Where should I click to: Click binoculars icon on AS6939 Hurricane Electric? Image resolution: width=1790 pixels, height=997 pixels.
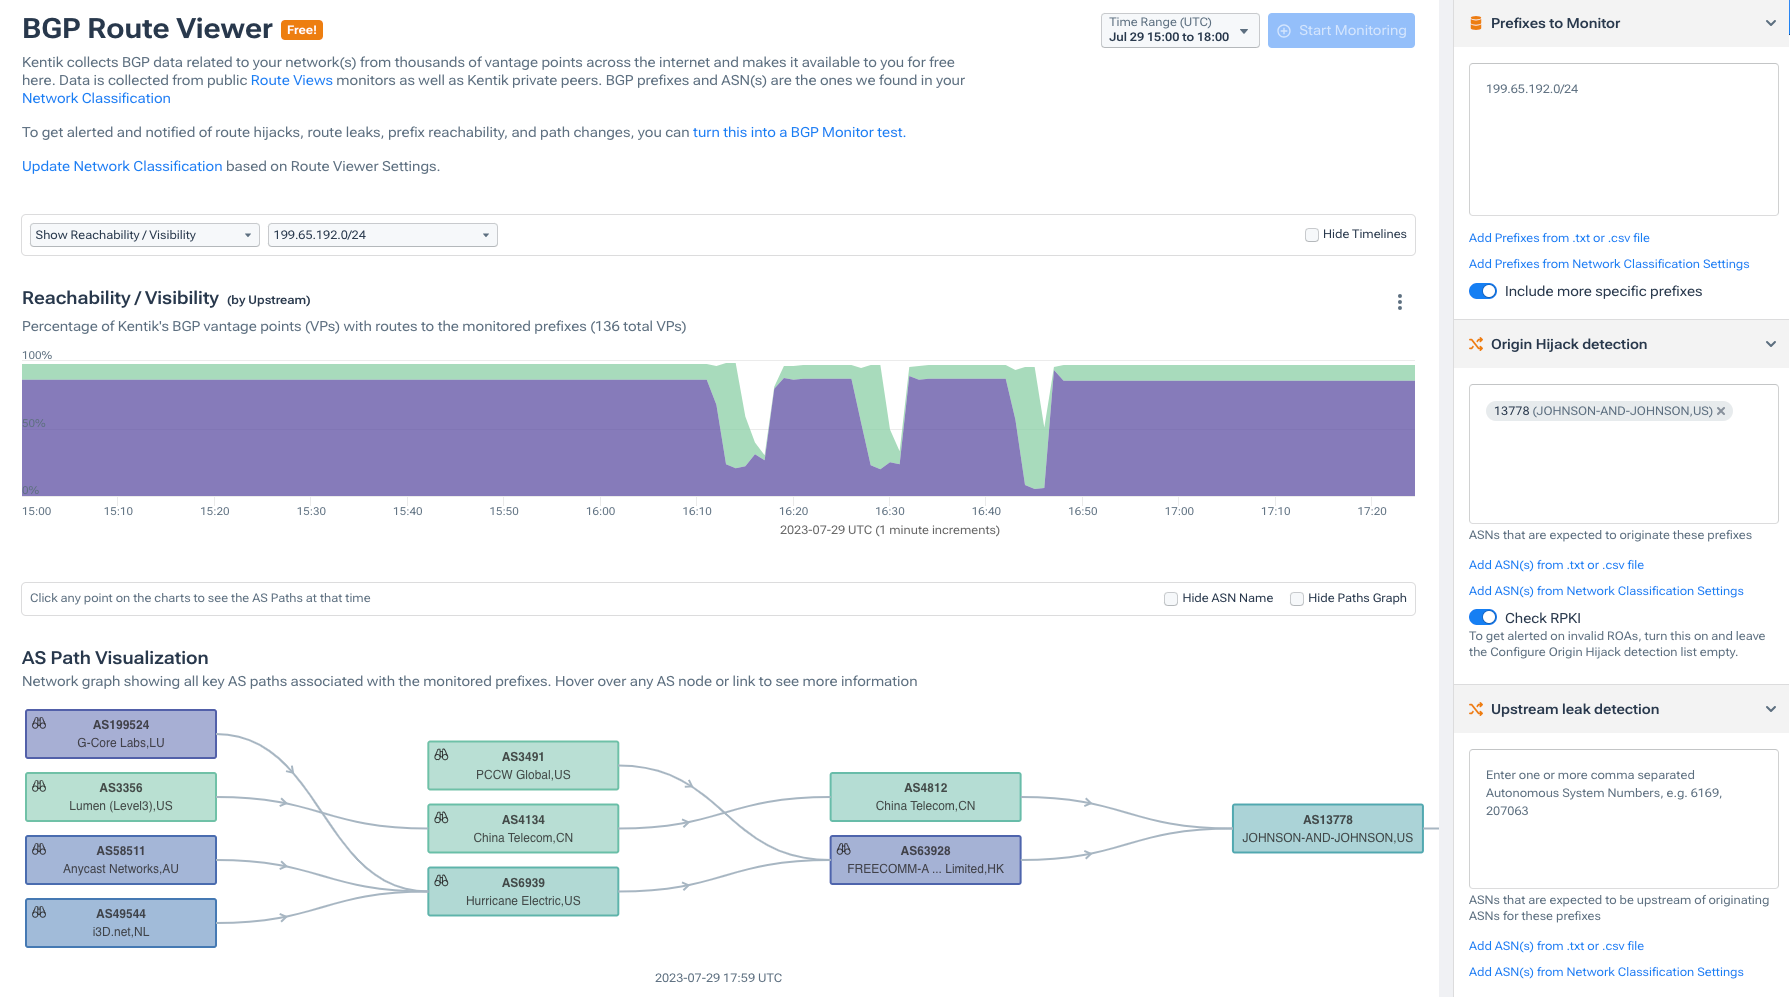441,882
